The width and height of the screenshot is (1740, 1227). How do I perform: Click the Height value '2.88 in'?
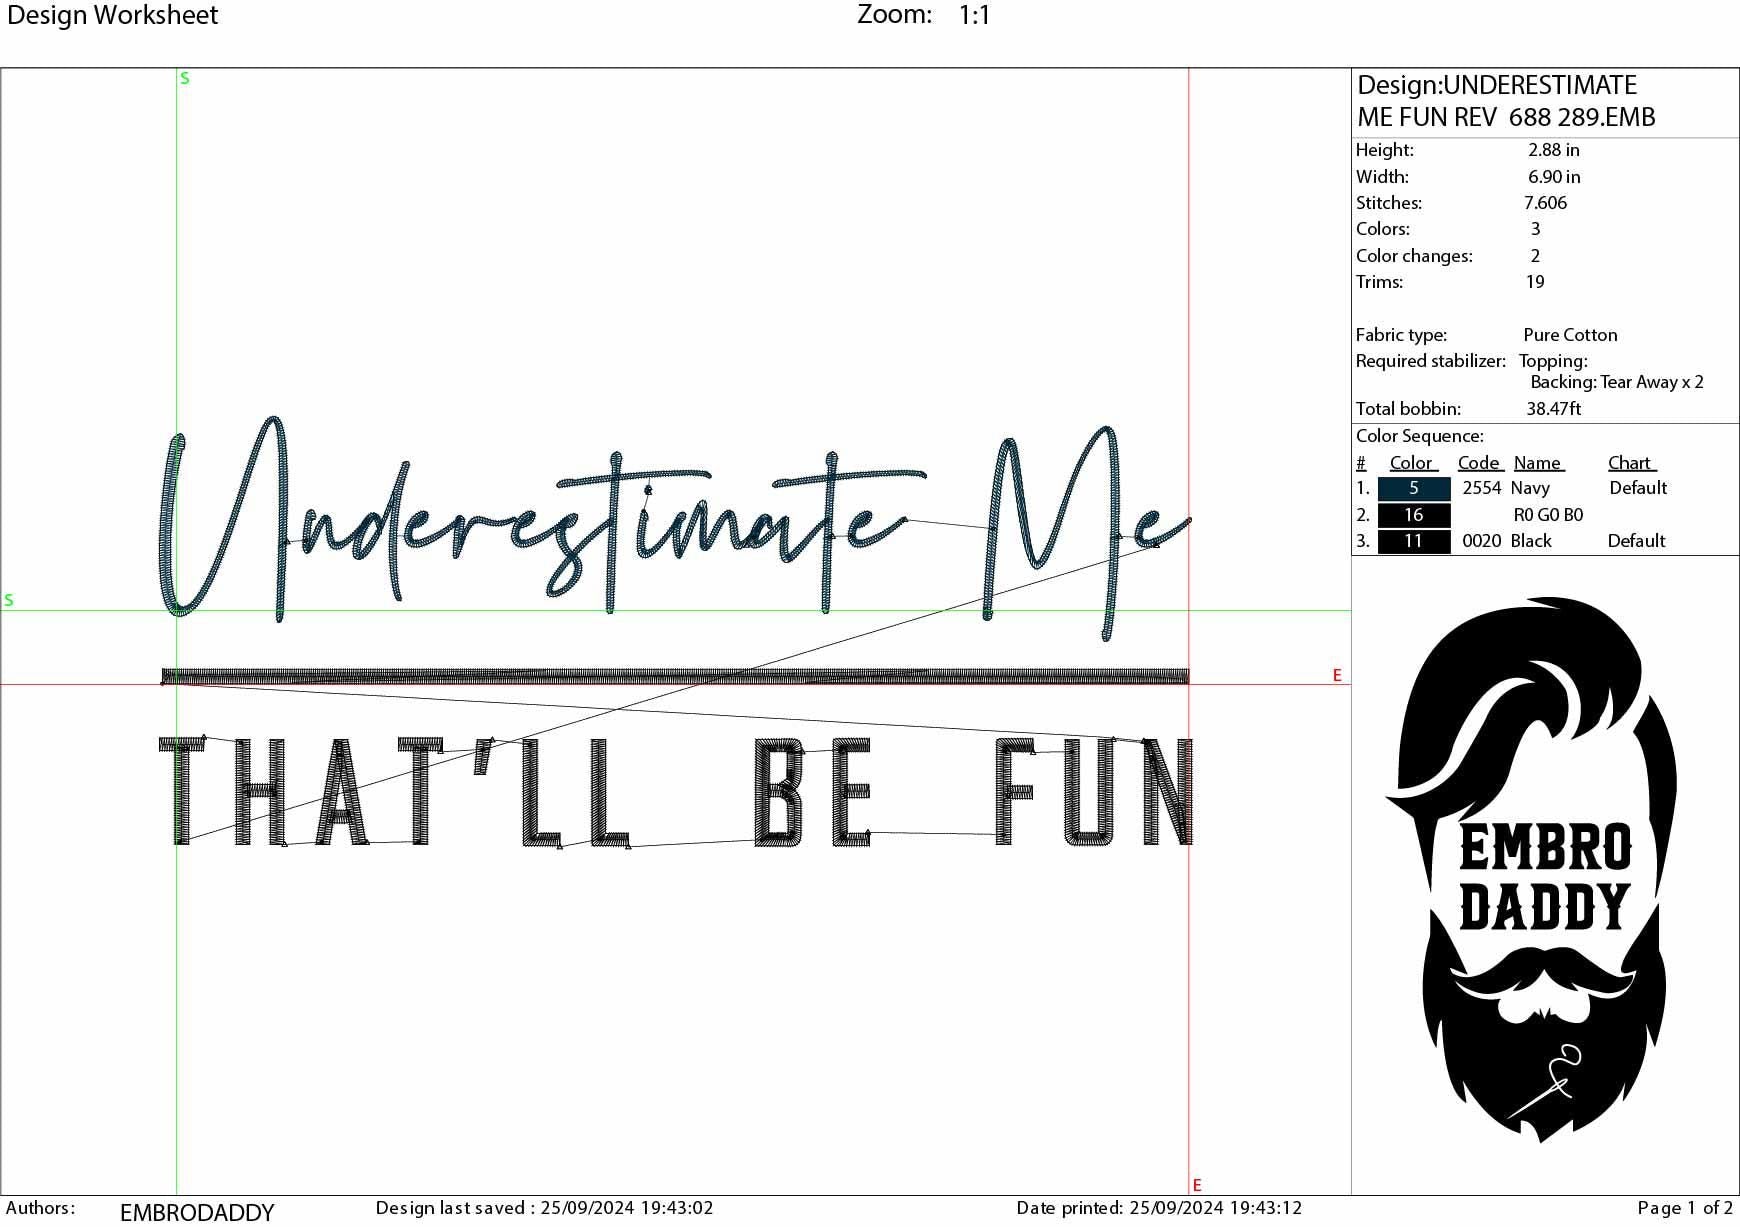click(x=1553, y=150)
